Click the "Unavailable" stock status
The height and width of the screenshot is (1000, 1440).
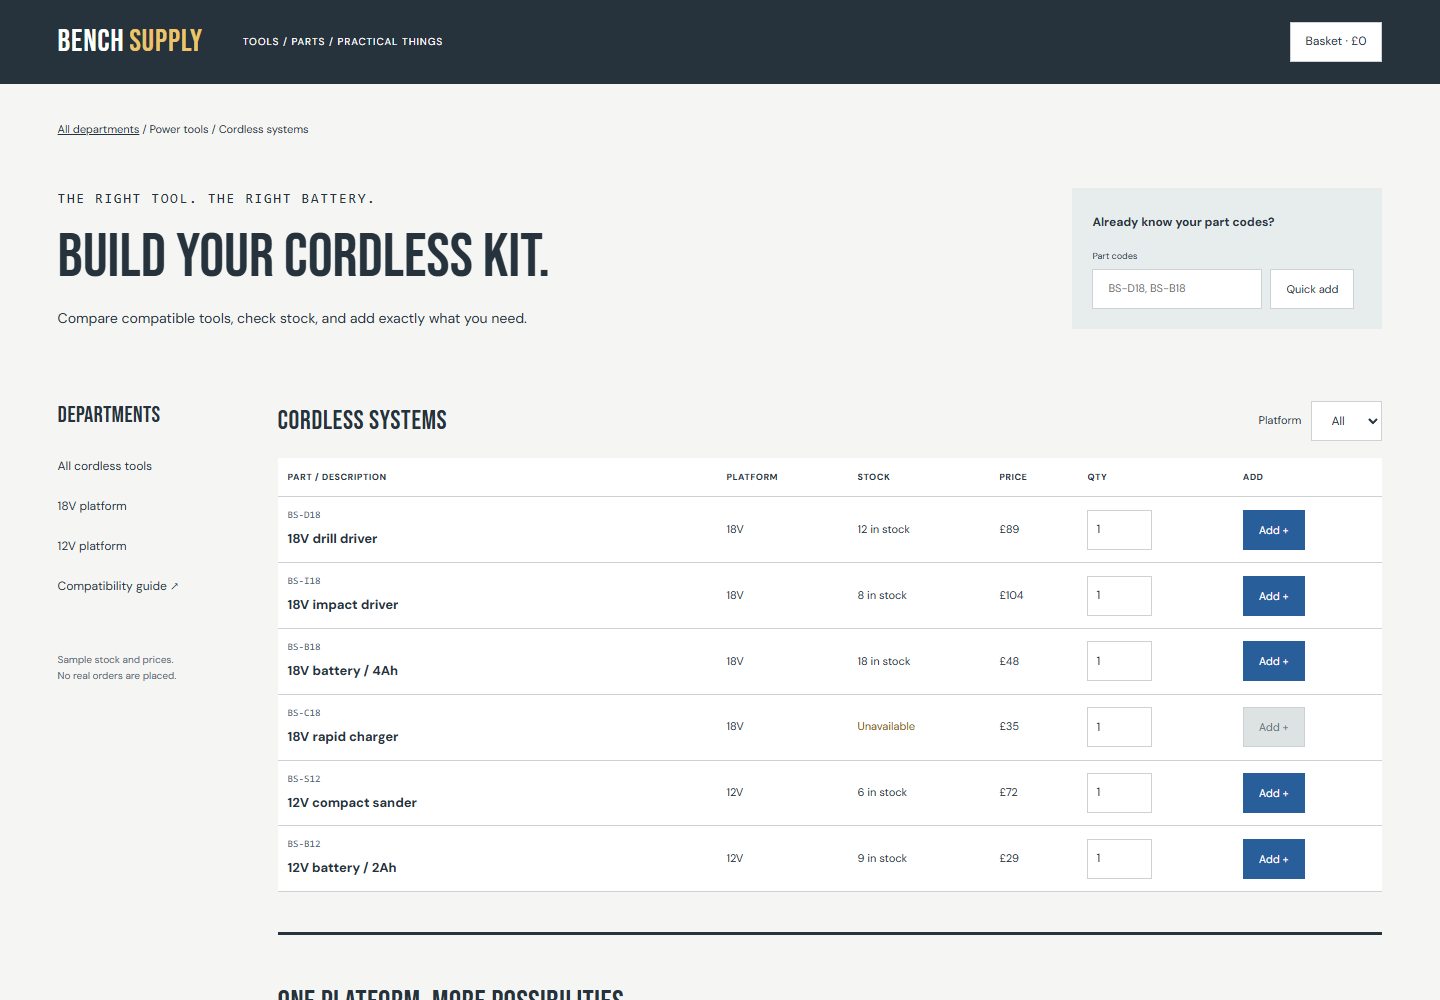tap(886, 727)
